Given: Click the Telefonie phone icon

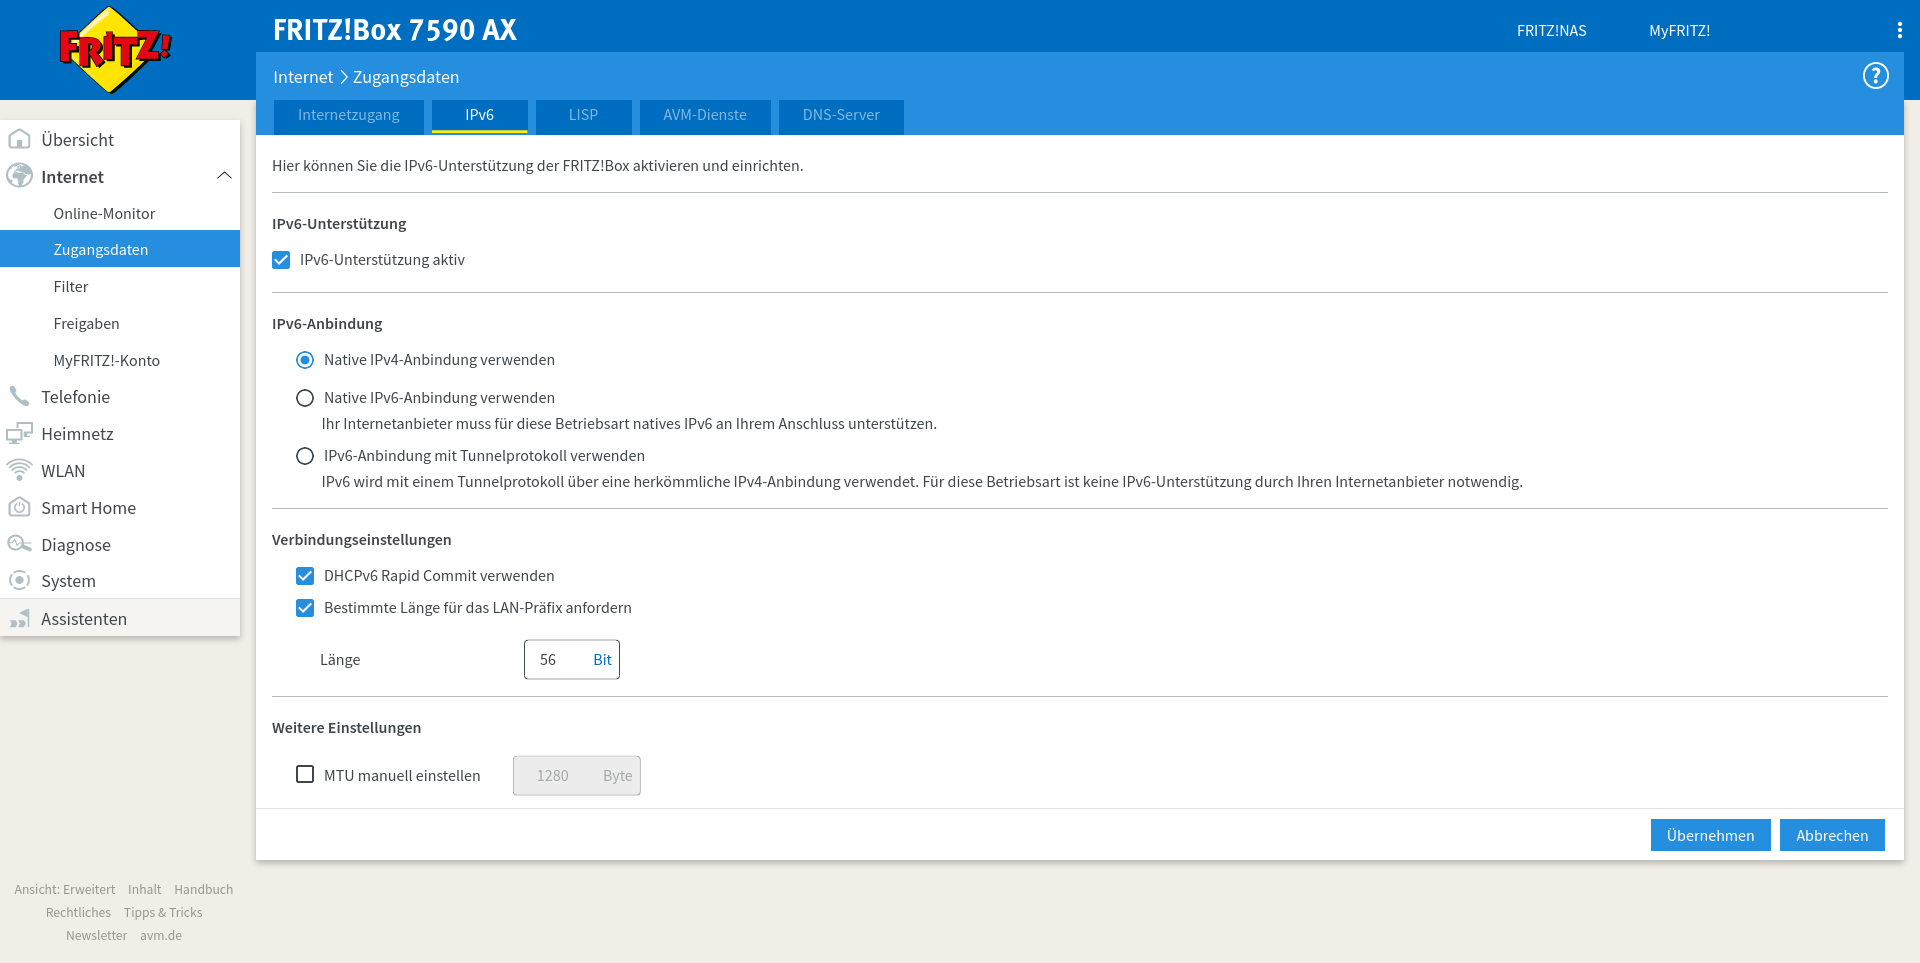Looking at the screenshot, I should [19, 396].
